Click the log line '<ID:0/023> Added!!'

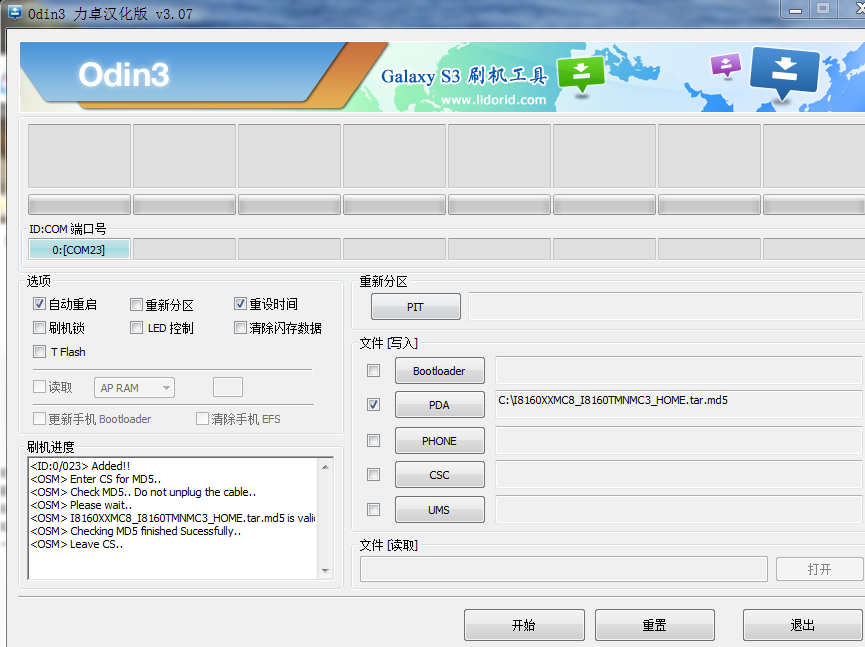point(81,466)
